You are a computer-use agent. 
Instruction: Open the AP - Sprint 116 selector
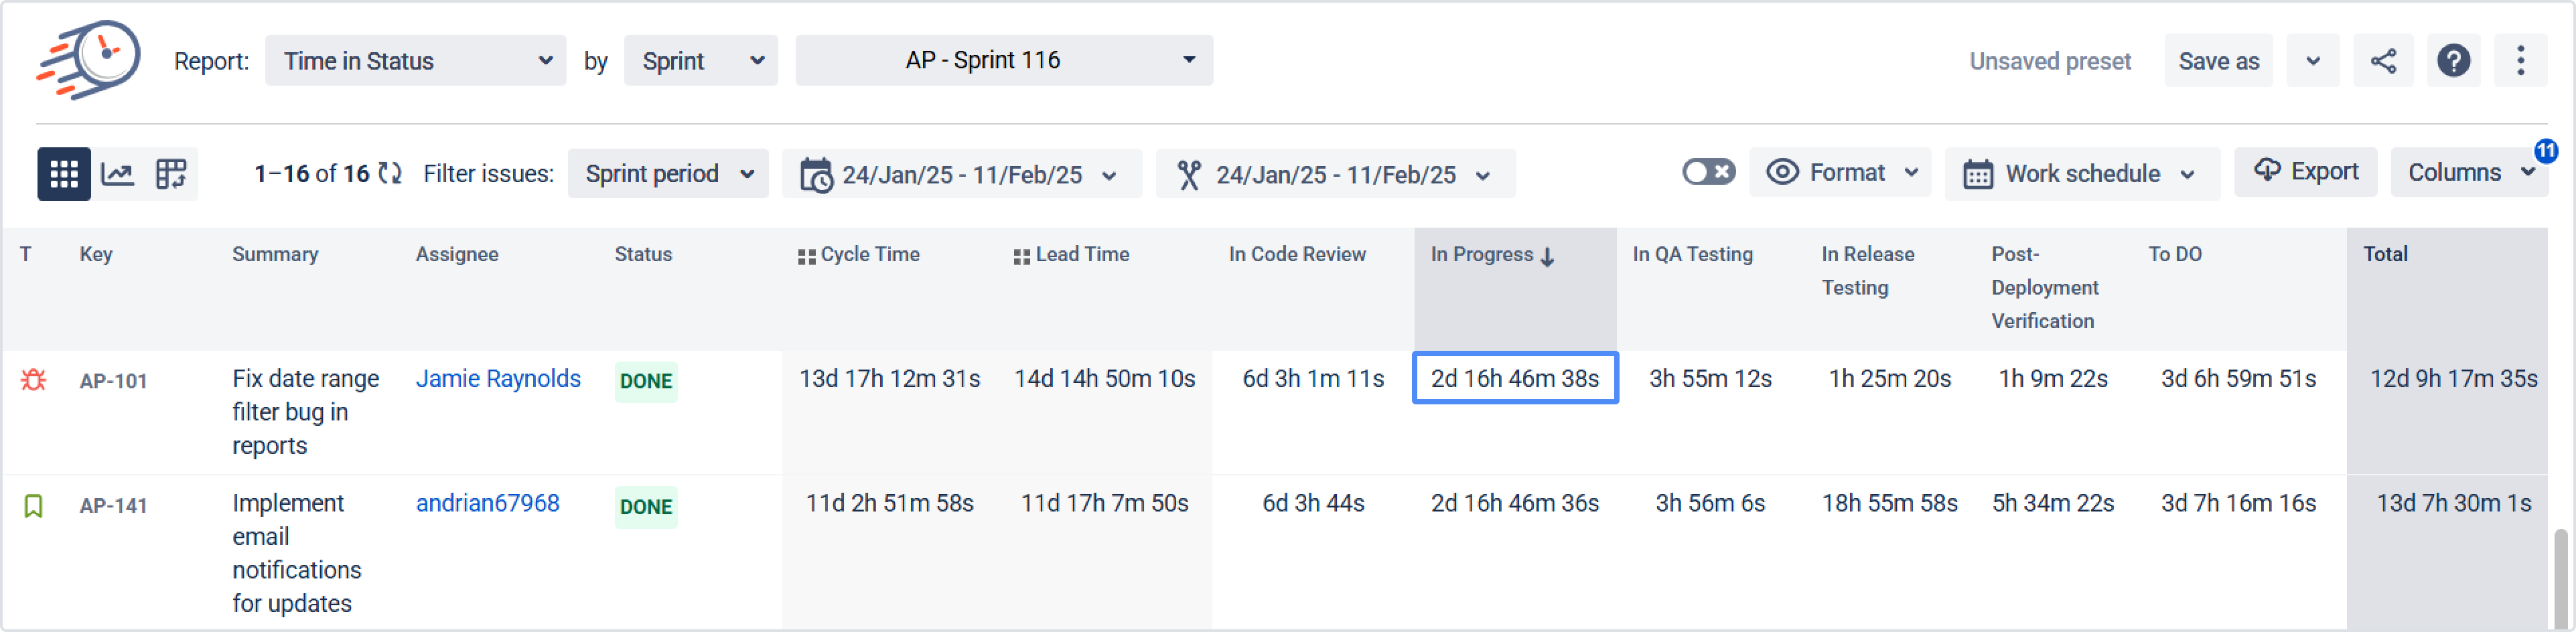[1003, 60]
